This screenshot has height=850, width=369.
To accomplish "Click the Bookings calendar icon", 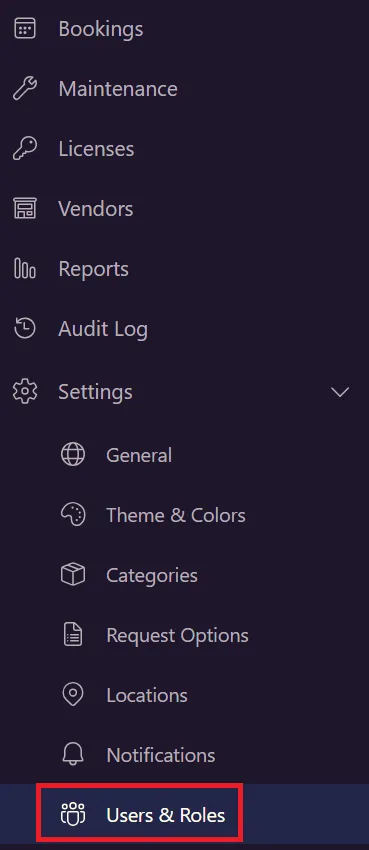I will point(24,28).
